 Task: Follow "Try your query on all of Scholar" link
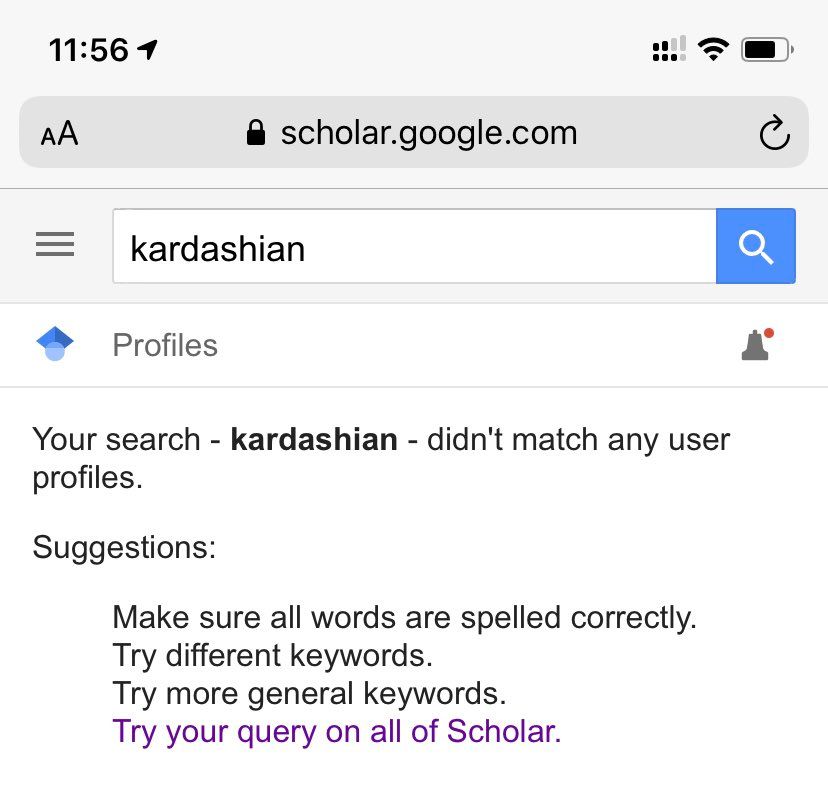point(337,731)
